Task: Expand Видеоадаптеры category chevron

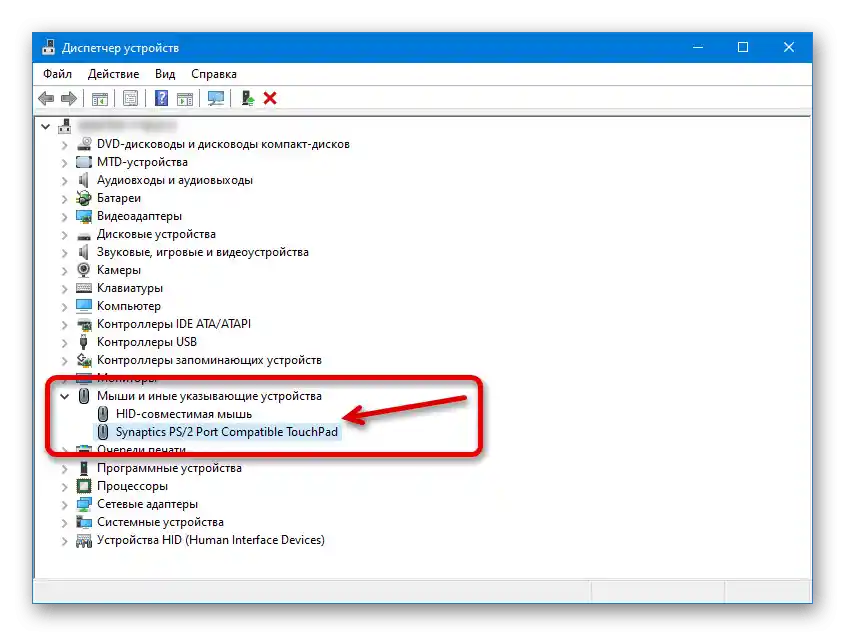Action: [65, 217]
